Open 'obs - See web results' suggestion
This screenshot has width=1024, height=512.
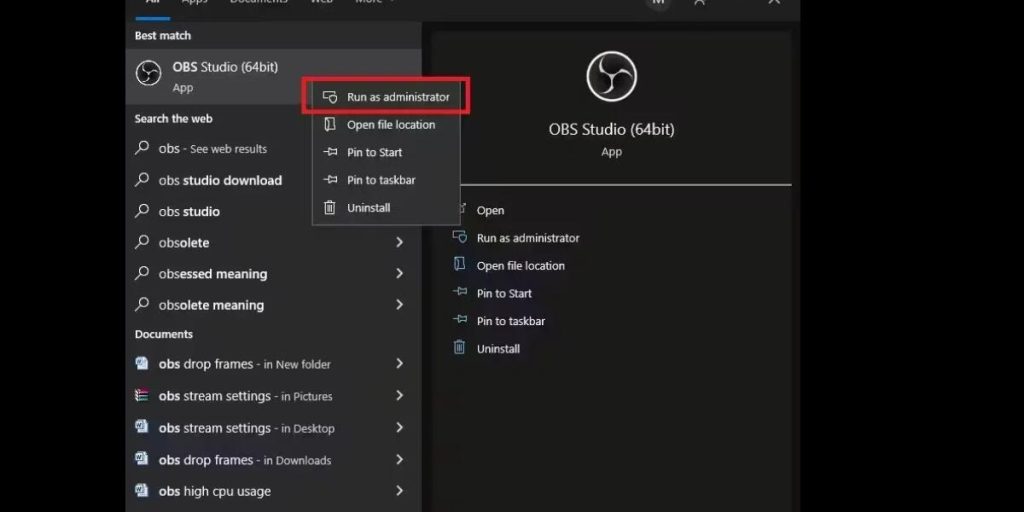coord(212,149)
